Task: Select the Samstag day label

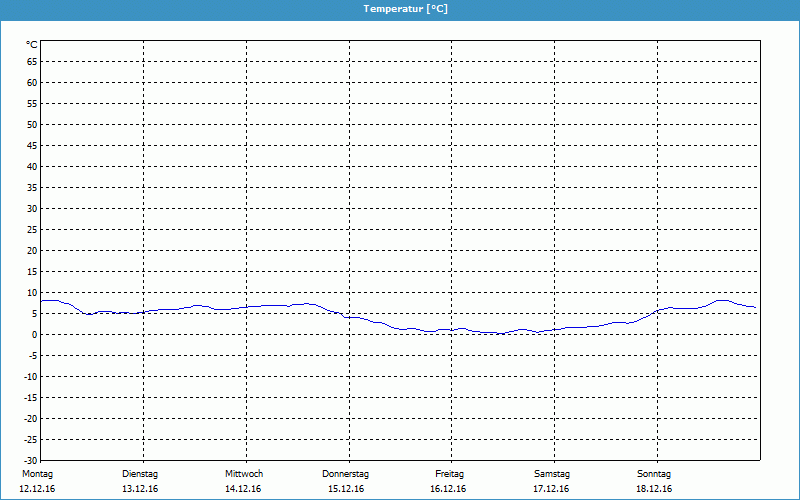Action: pos(552,474)
